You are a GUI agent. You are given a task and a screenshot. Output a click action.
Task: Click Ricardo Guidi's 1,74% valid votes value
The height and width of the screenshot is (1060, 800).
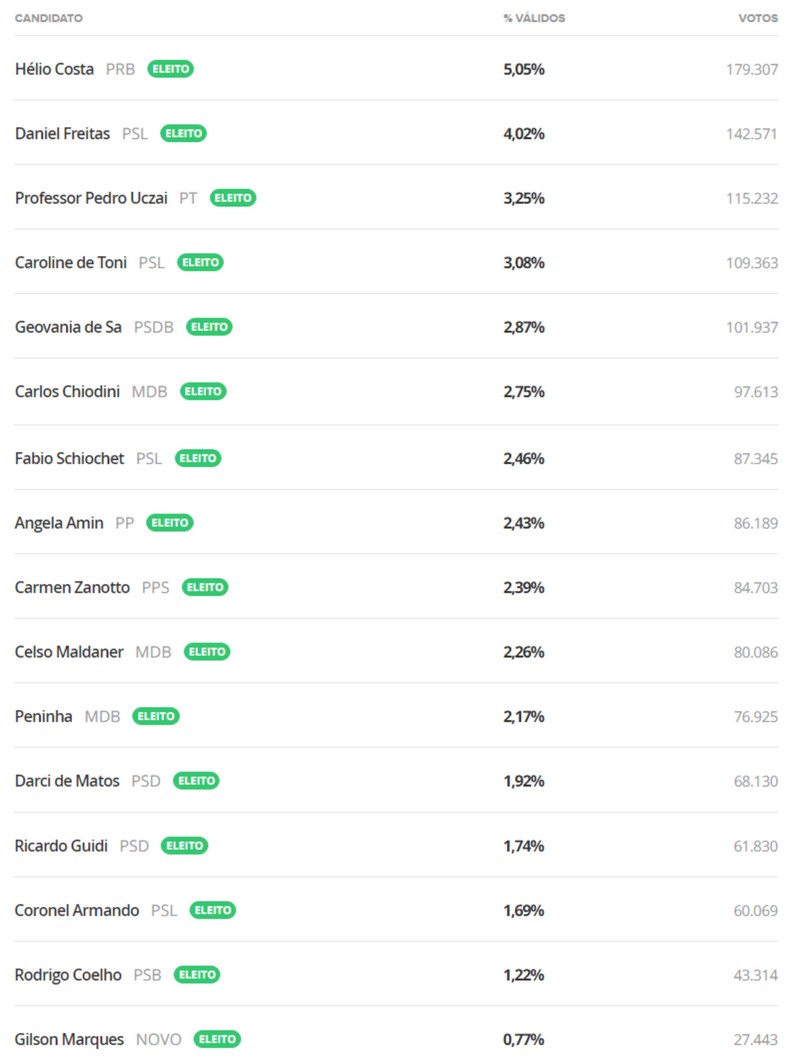(524, 846)
